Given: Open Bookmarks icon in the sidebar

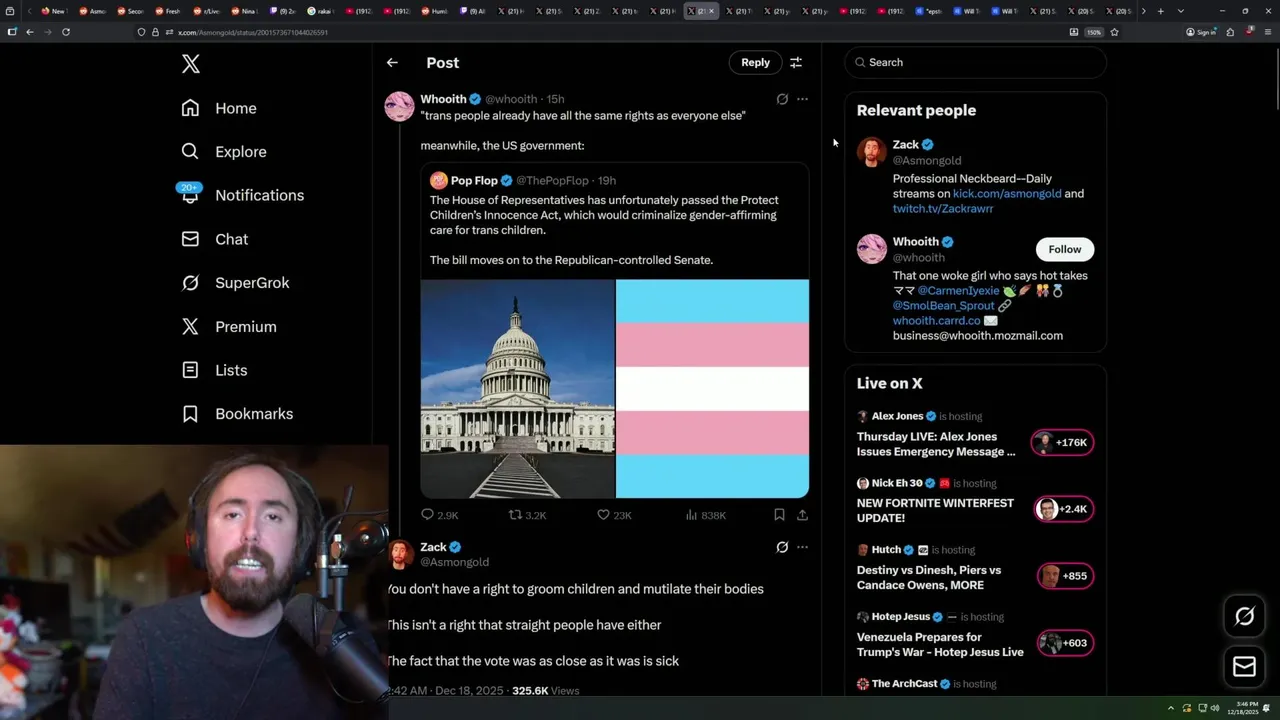Looking at the screenshot, I should [190, 414].
